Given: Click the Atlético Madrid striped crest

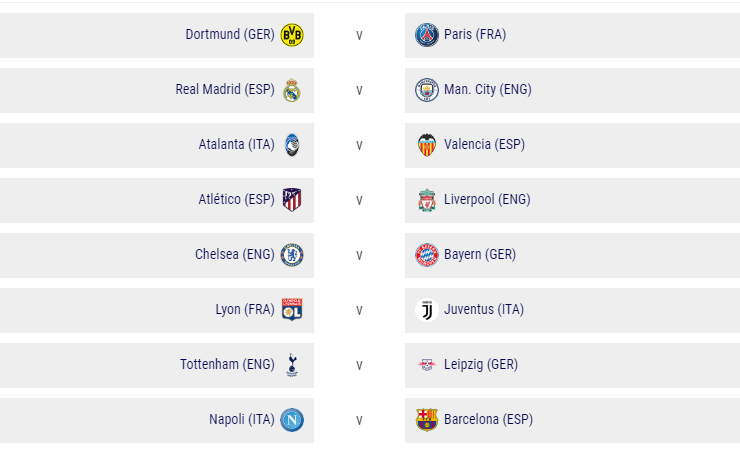Looking at the screenshot, I should (292, 200).
